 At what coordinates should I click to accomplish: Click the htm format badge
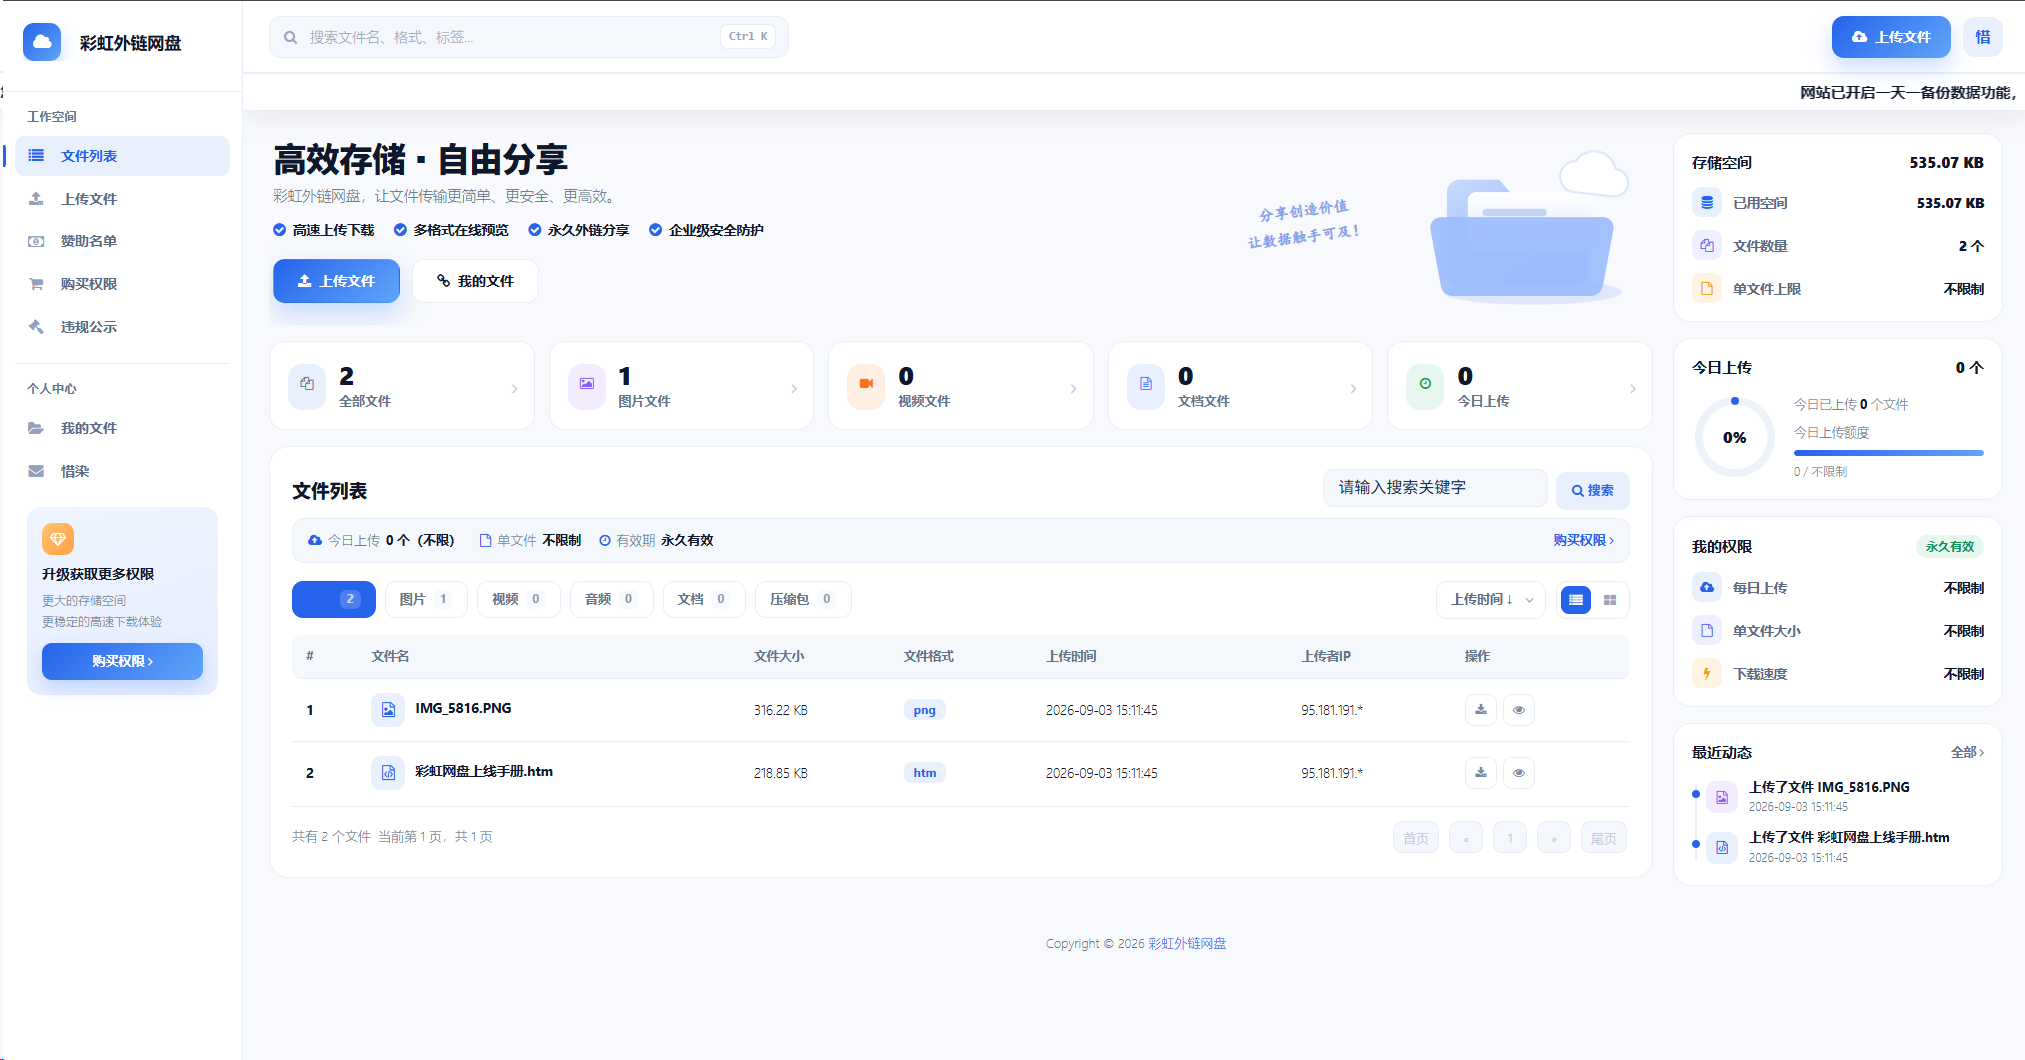pyautogui.click(x=924, y=773)
